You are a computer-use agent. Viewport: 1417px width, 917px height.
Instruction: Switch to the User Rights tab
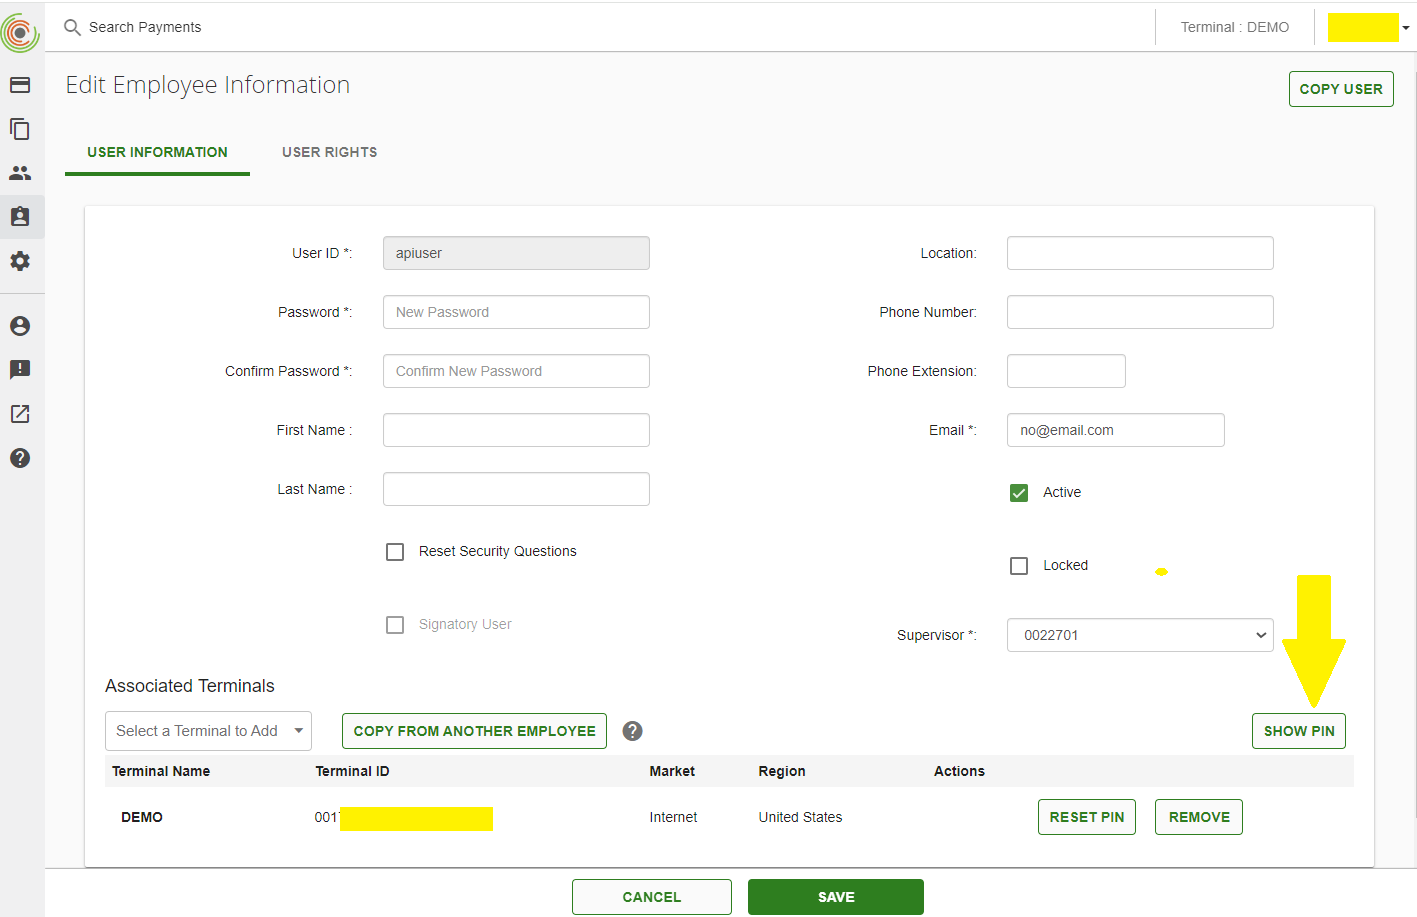329,152
